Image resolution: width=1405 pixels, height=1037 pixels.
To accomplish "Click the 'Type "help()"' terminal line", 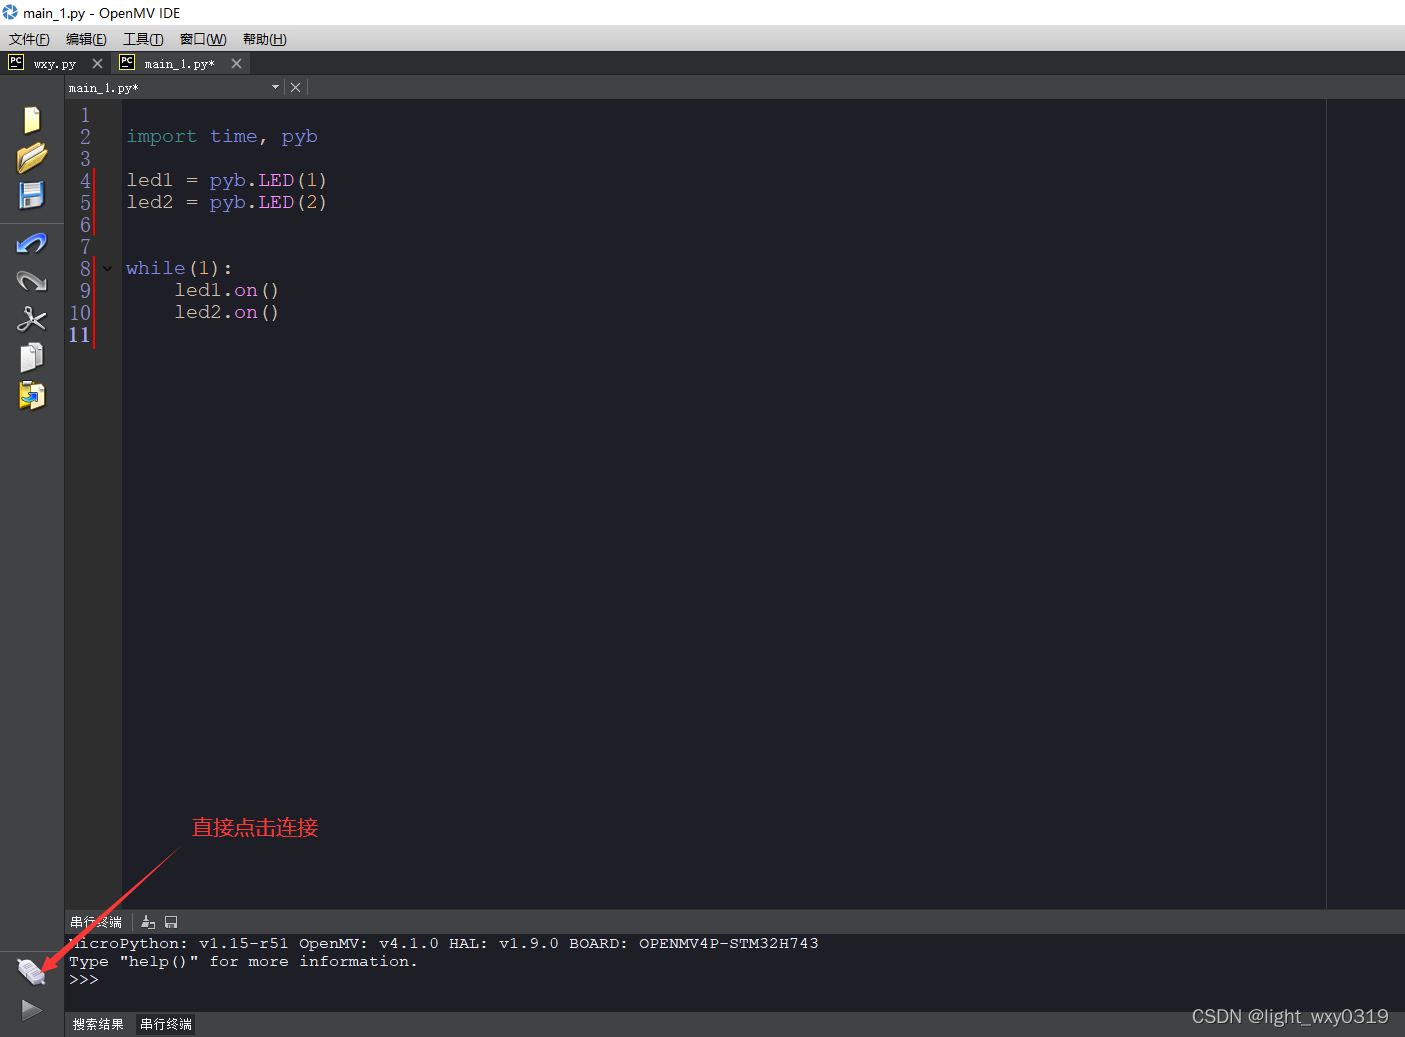I will 243,961.
